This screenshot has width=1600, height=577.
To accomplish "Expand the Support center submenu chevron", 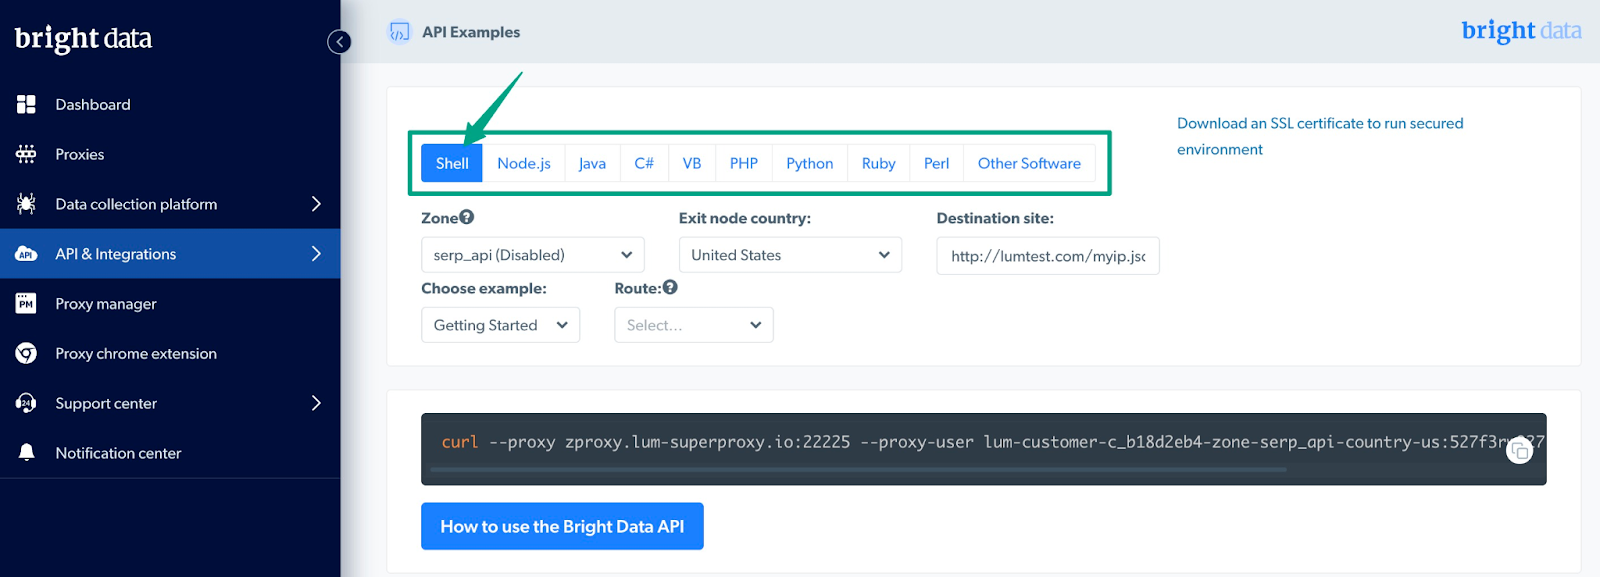I will [316, 403].
